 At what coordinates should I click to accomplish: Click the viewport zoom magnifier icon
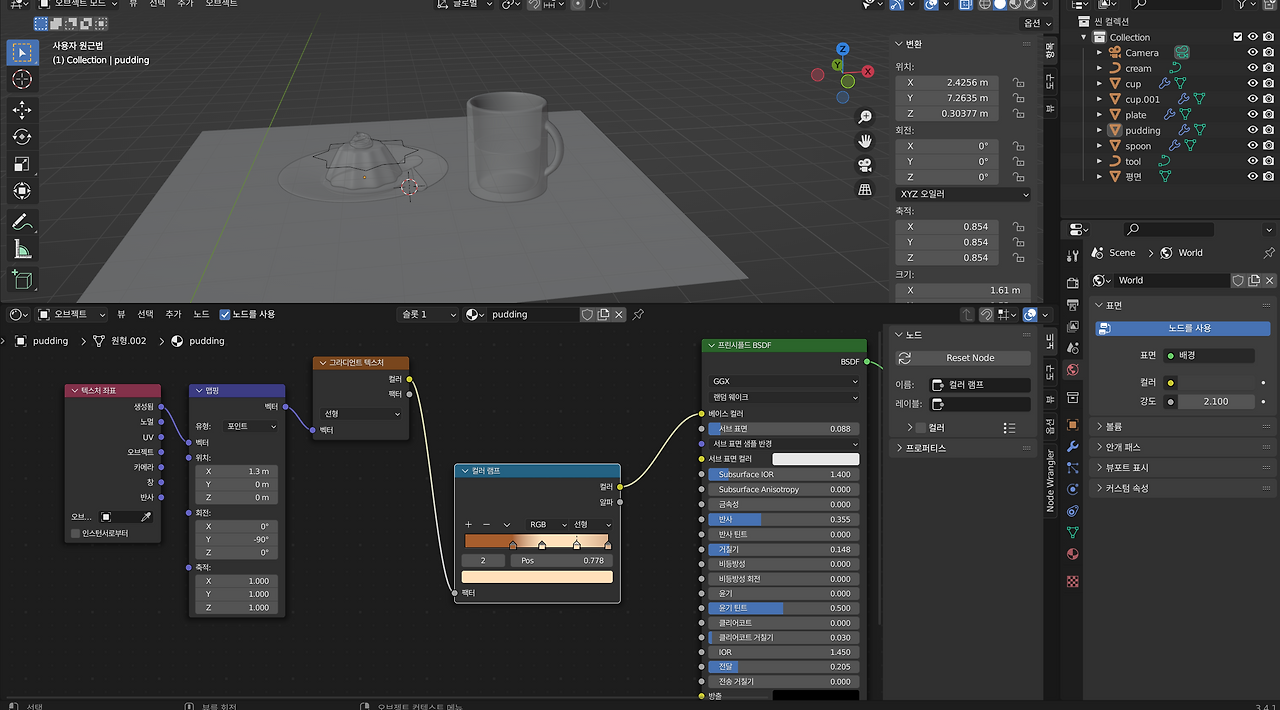point(865,117)
